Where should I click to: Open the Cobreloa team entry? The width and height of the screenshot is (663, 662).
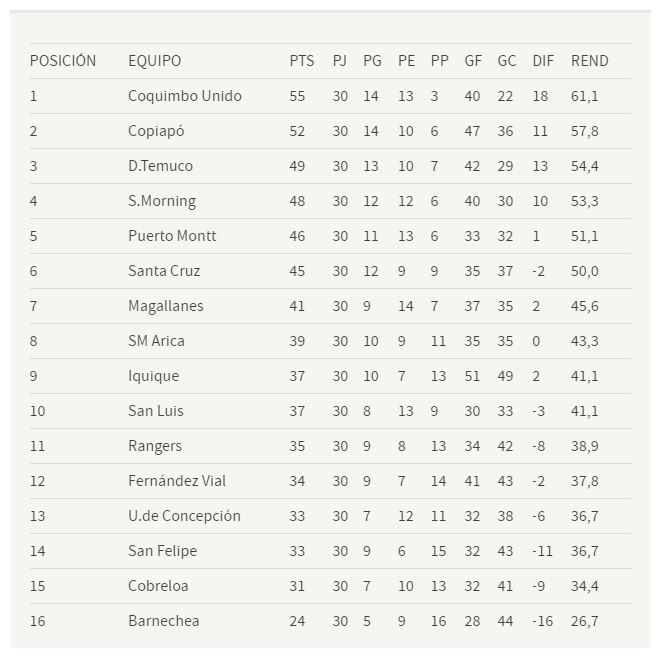(x=158, y=586)
